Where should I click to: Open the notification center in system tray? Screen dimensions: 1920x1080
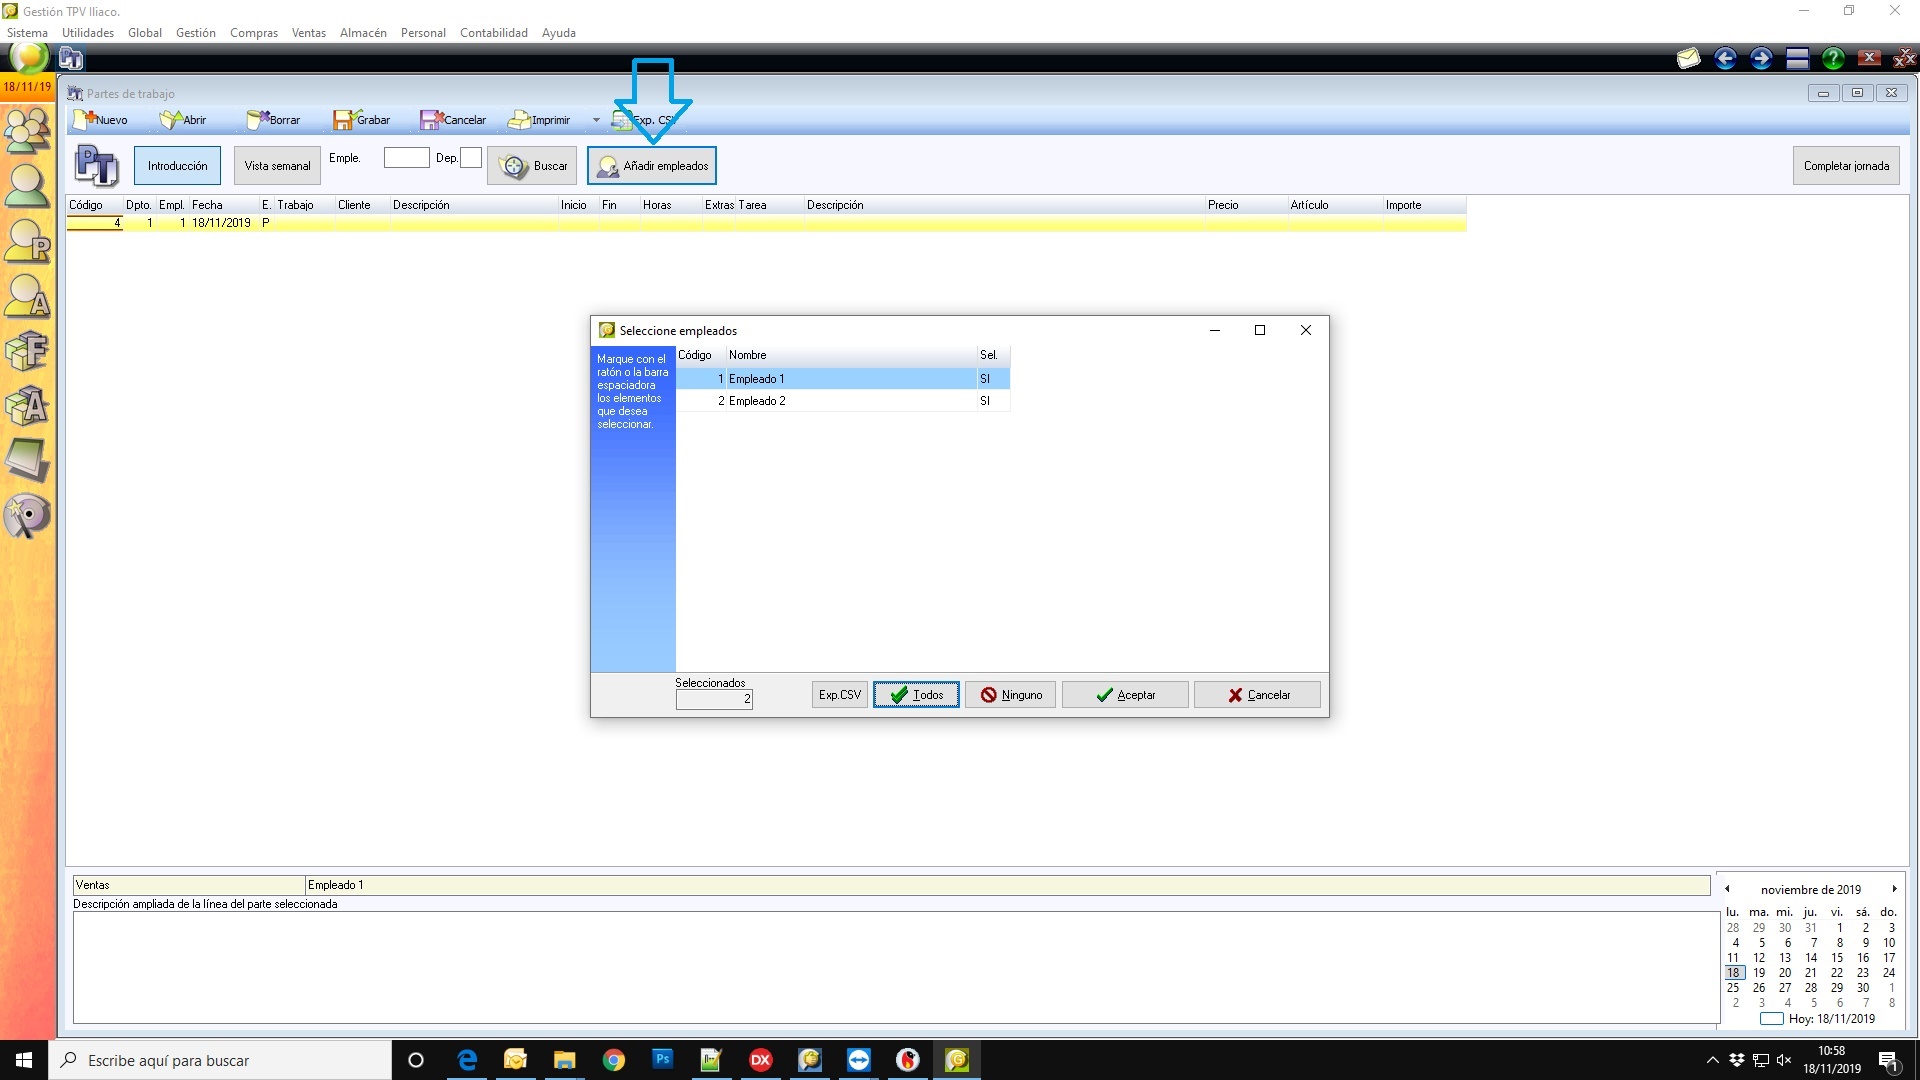(1889, 1061)
